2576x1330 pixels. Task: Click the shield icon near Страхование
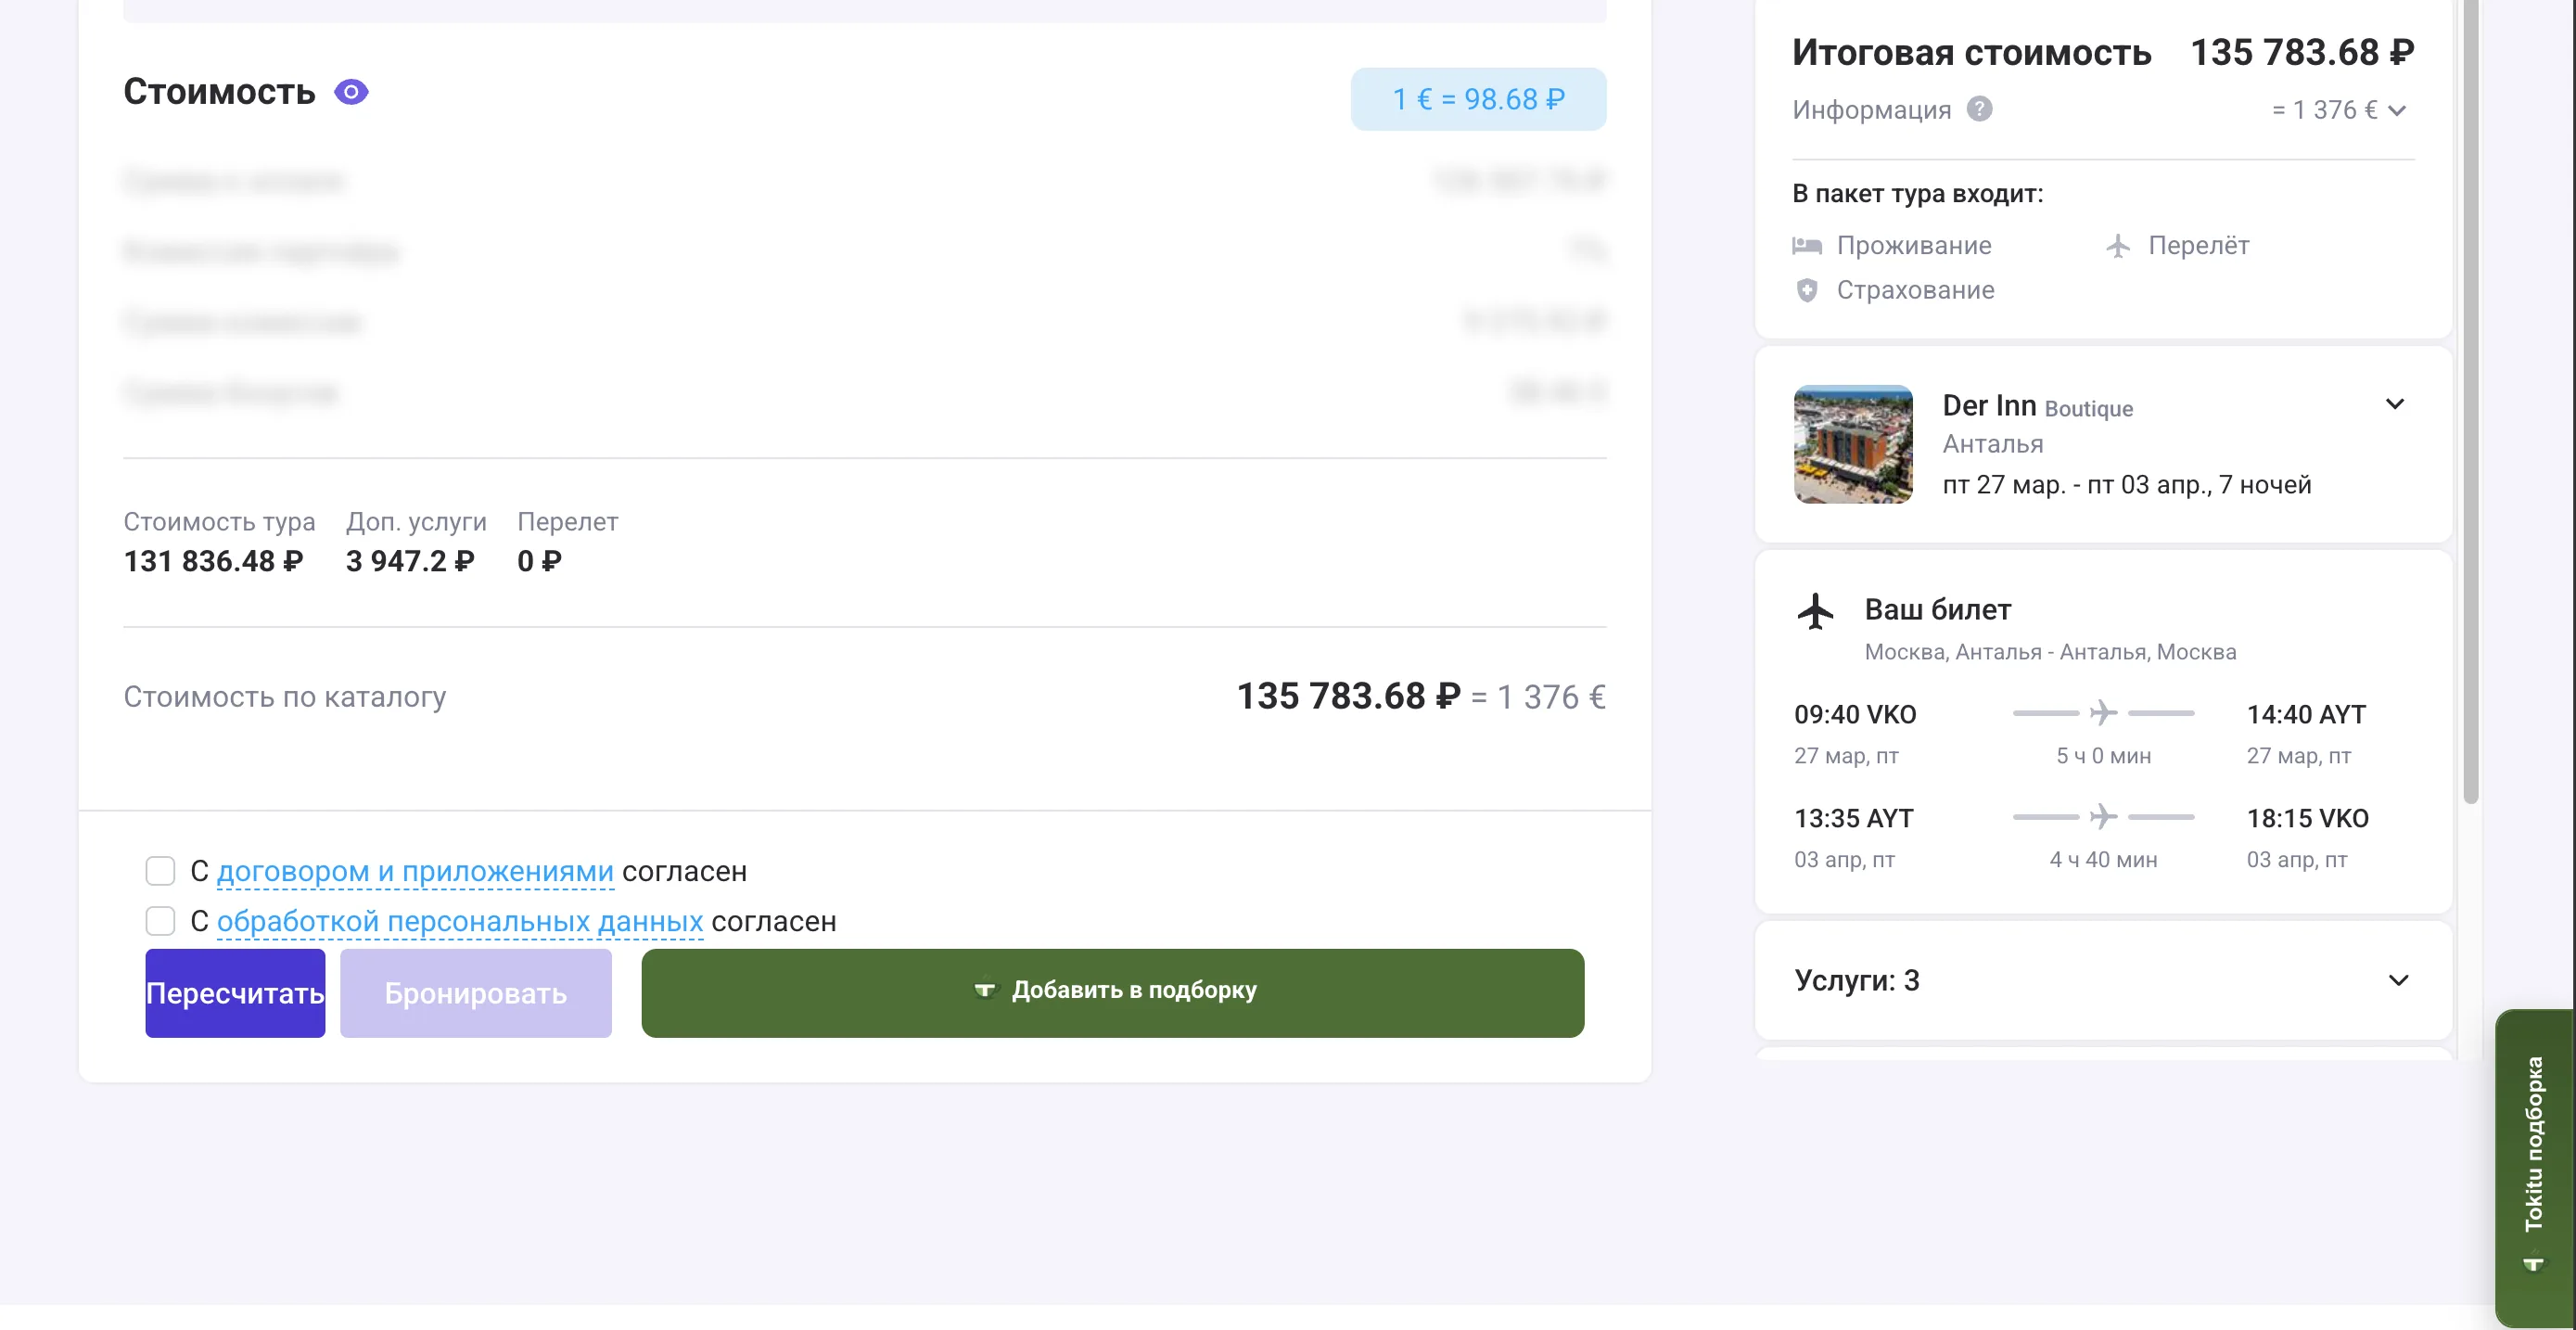coord(1806,290)
